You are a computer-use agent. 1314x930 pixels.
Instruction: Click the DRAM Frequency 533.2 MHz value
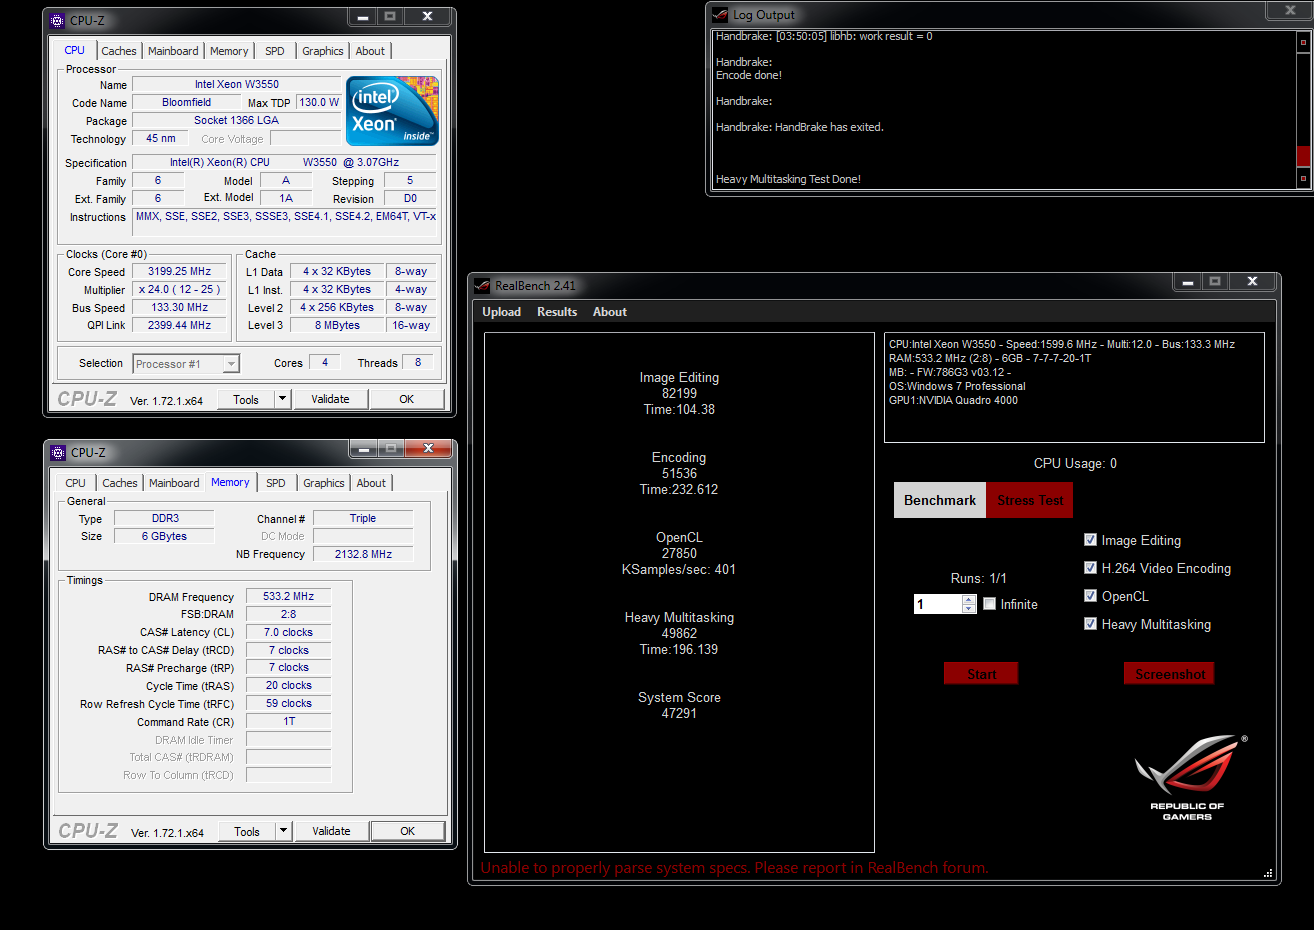tap(288, 596)
